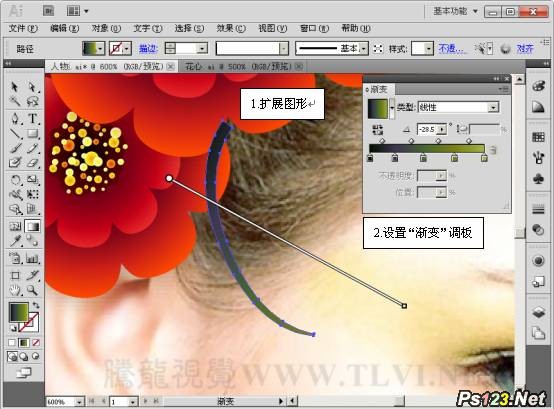Screen dimensions: 554x409
Task: Select the Blend tool
Action: pos(32,241)
